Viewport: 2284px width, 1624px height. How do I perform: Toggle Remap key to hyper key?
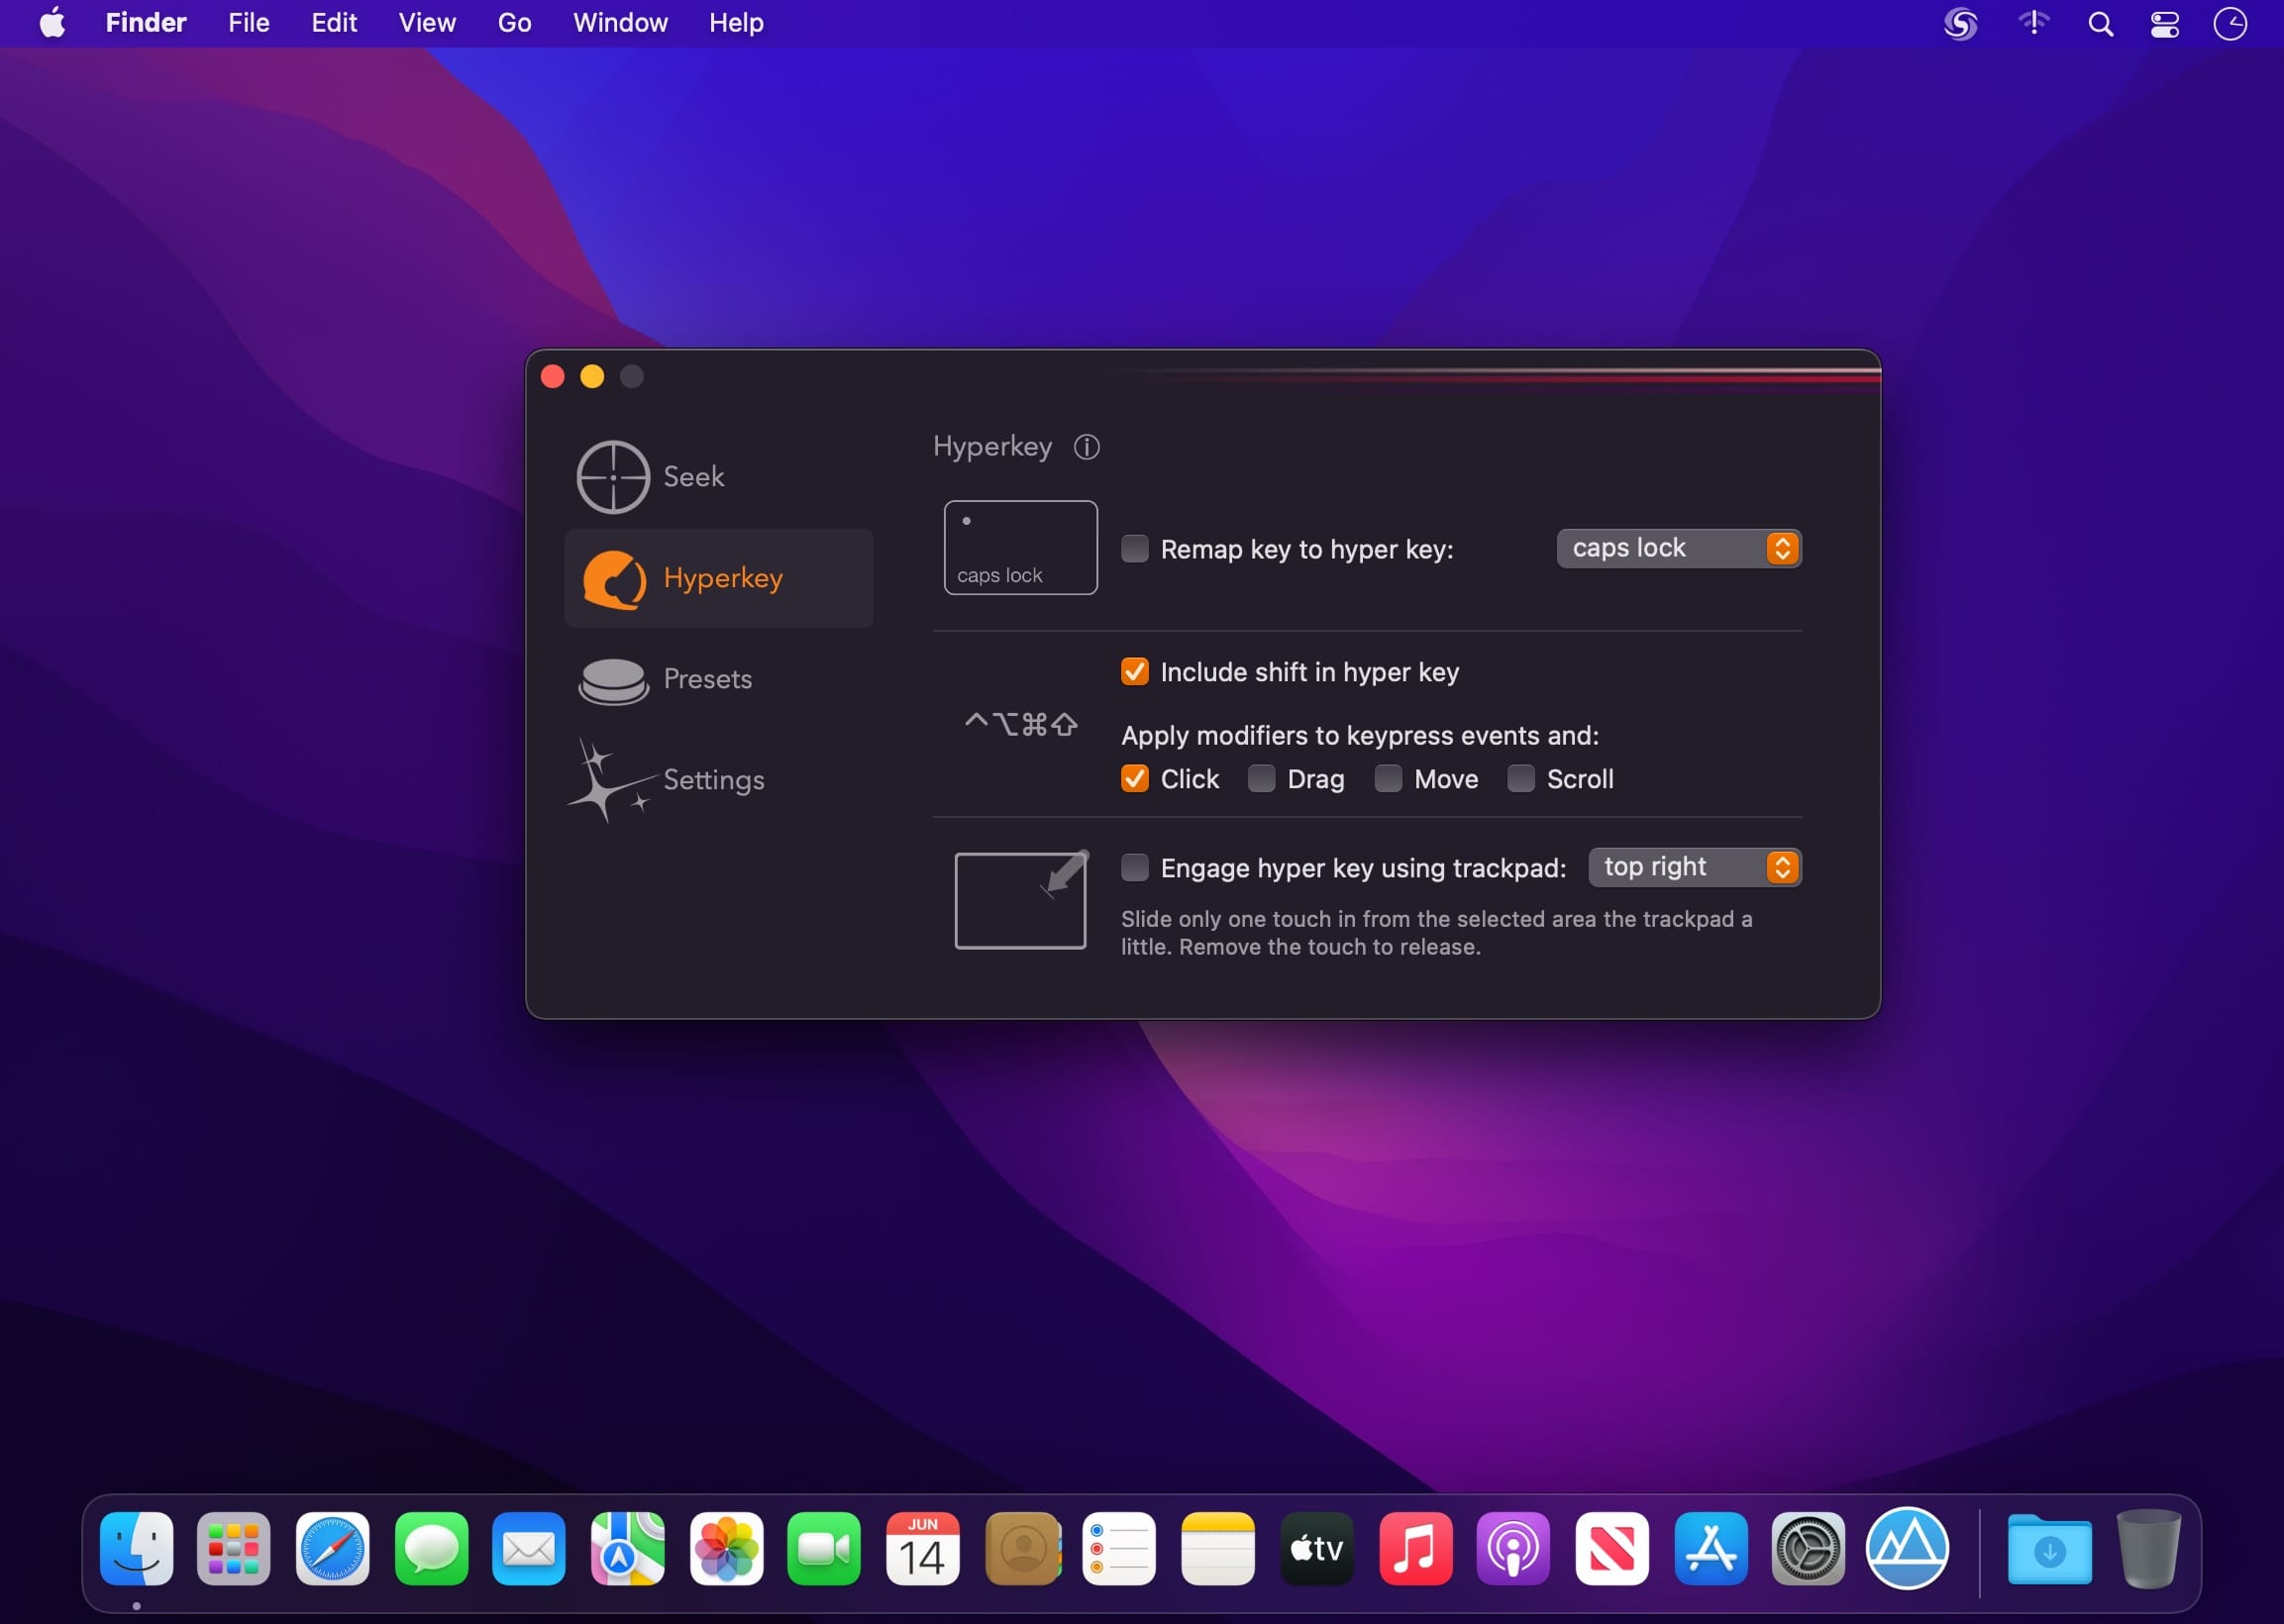point(1134,547)
